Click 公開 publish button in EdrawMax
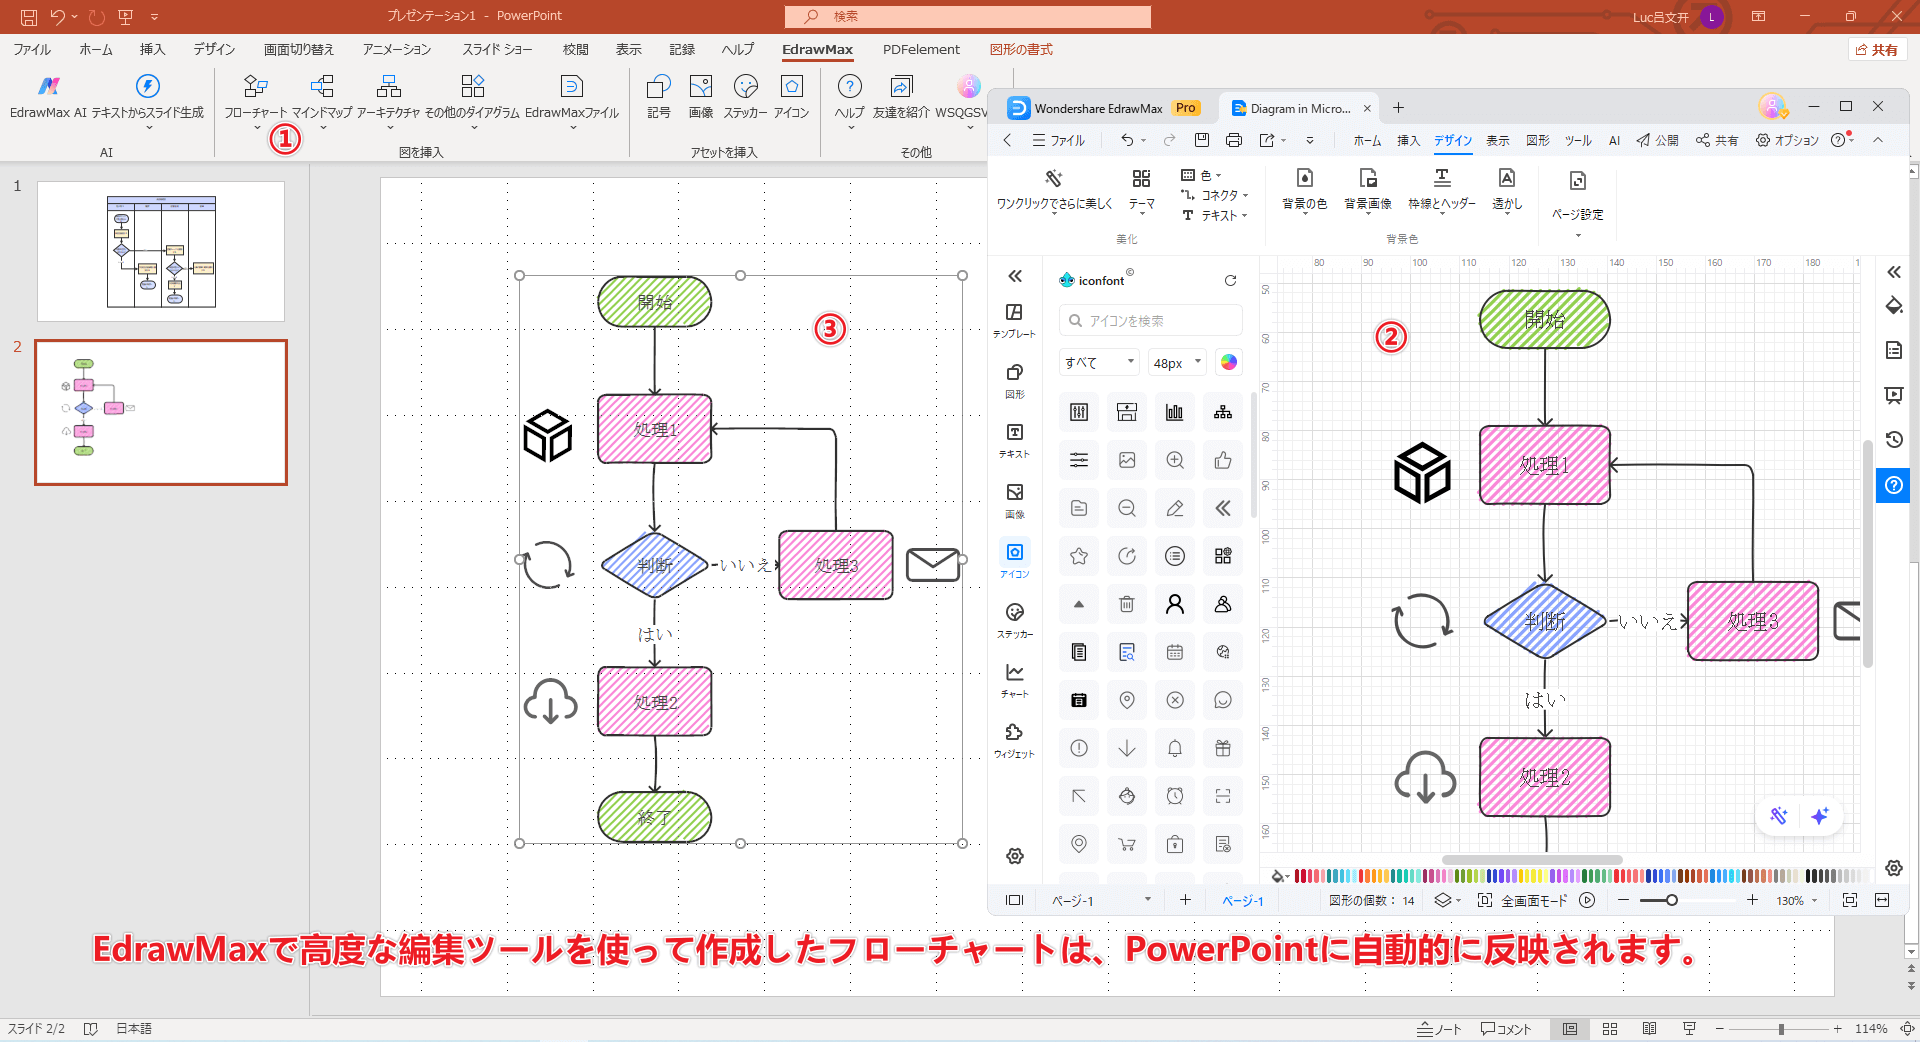Screen dimensions: 1920x1042 pos(1657,140)
